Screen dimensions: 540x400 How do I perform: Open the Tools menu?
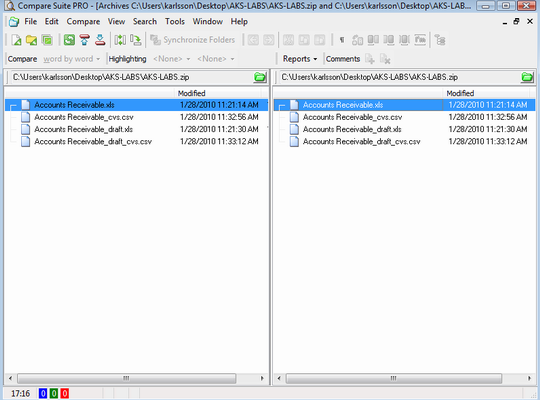pyautogui.click(x=175, y=21)
